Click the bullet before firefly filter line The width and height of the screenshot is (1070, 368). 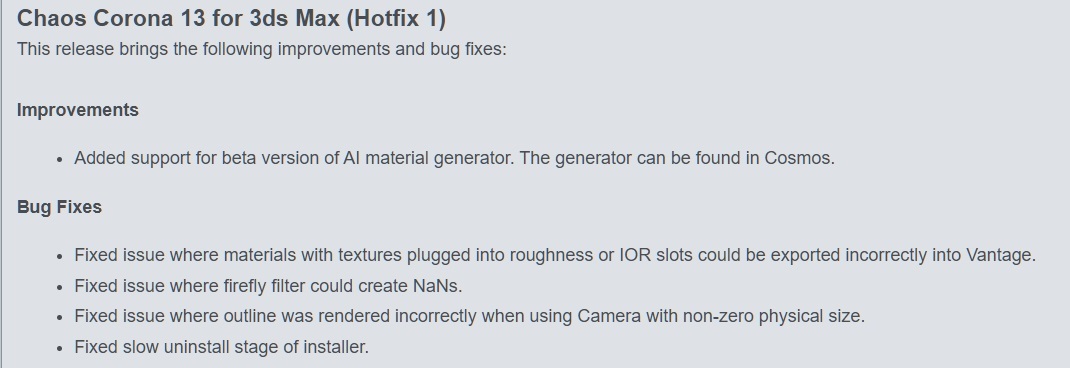pos(60,287)
